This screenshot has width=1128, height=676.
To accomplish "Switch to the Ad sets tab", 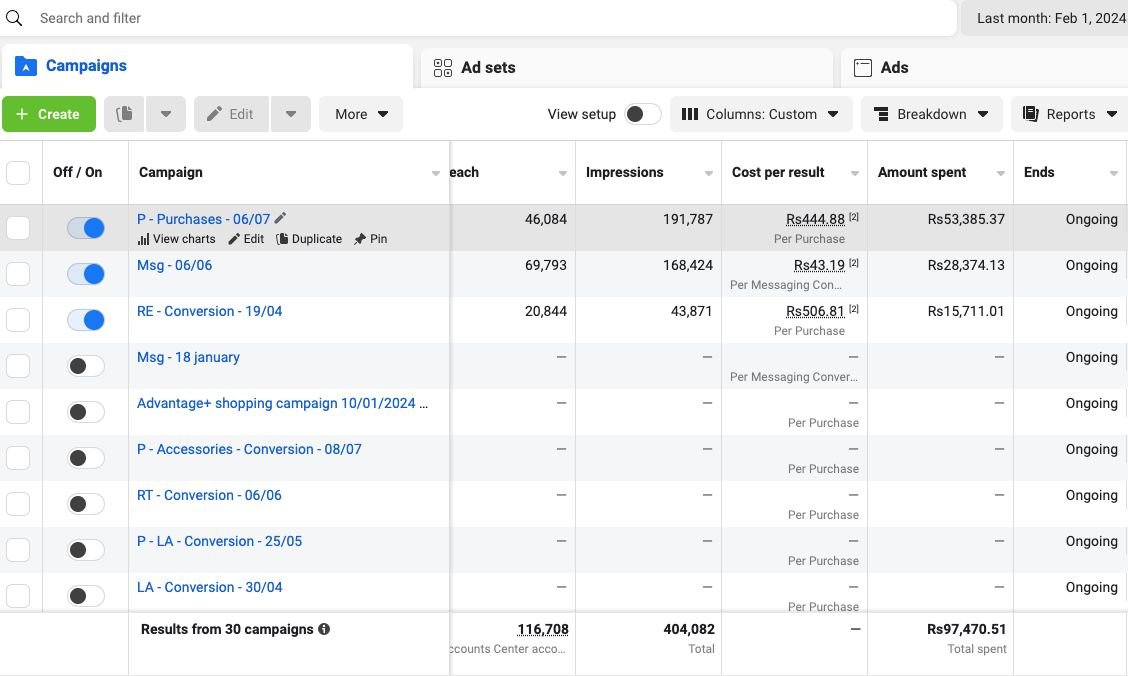I will point(488,68).
